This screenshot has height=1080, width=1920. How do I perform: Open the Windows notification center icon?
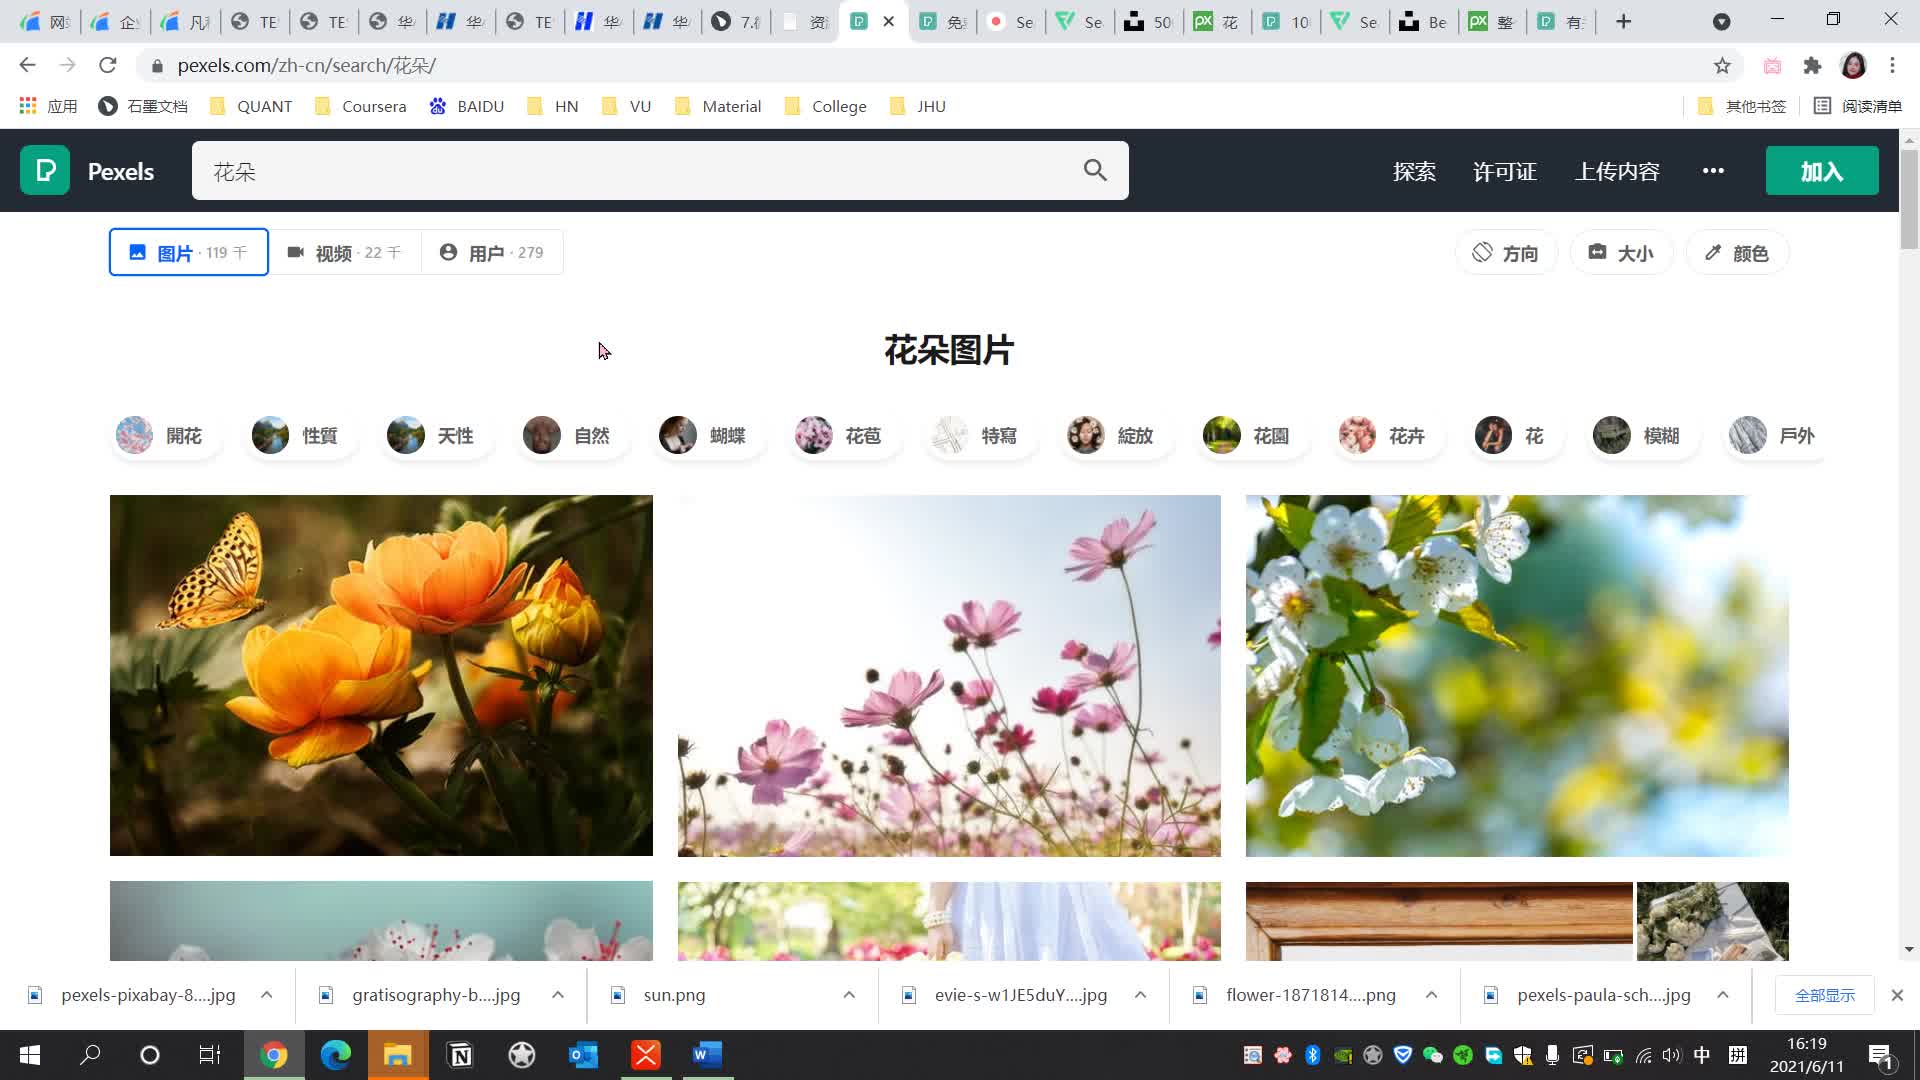coord(1881,1055)
